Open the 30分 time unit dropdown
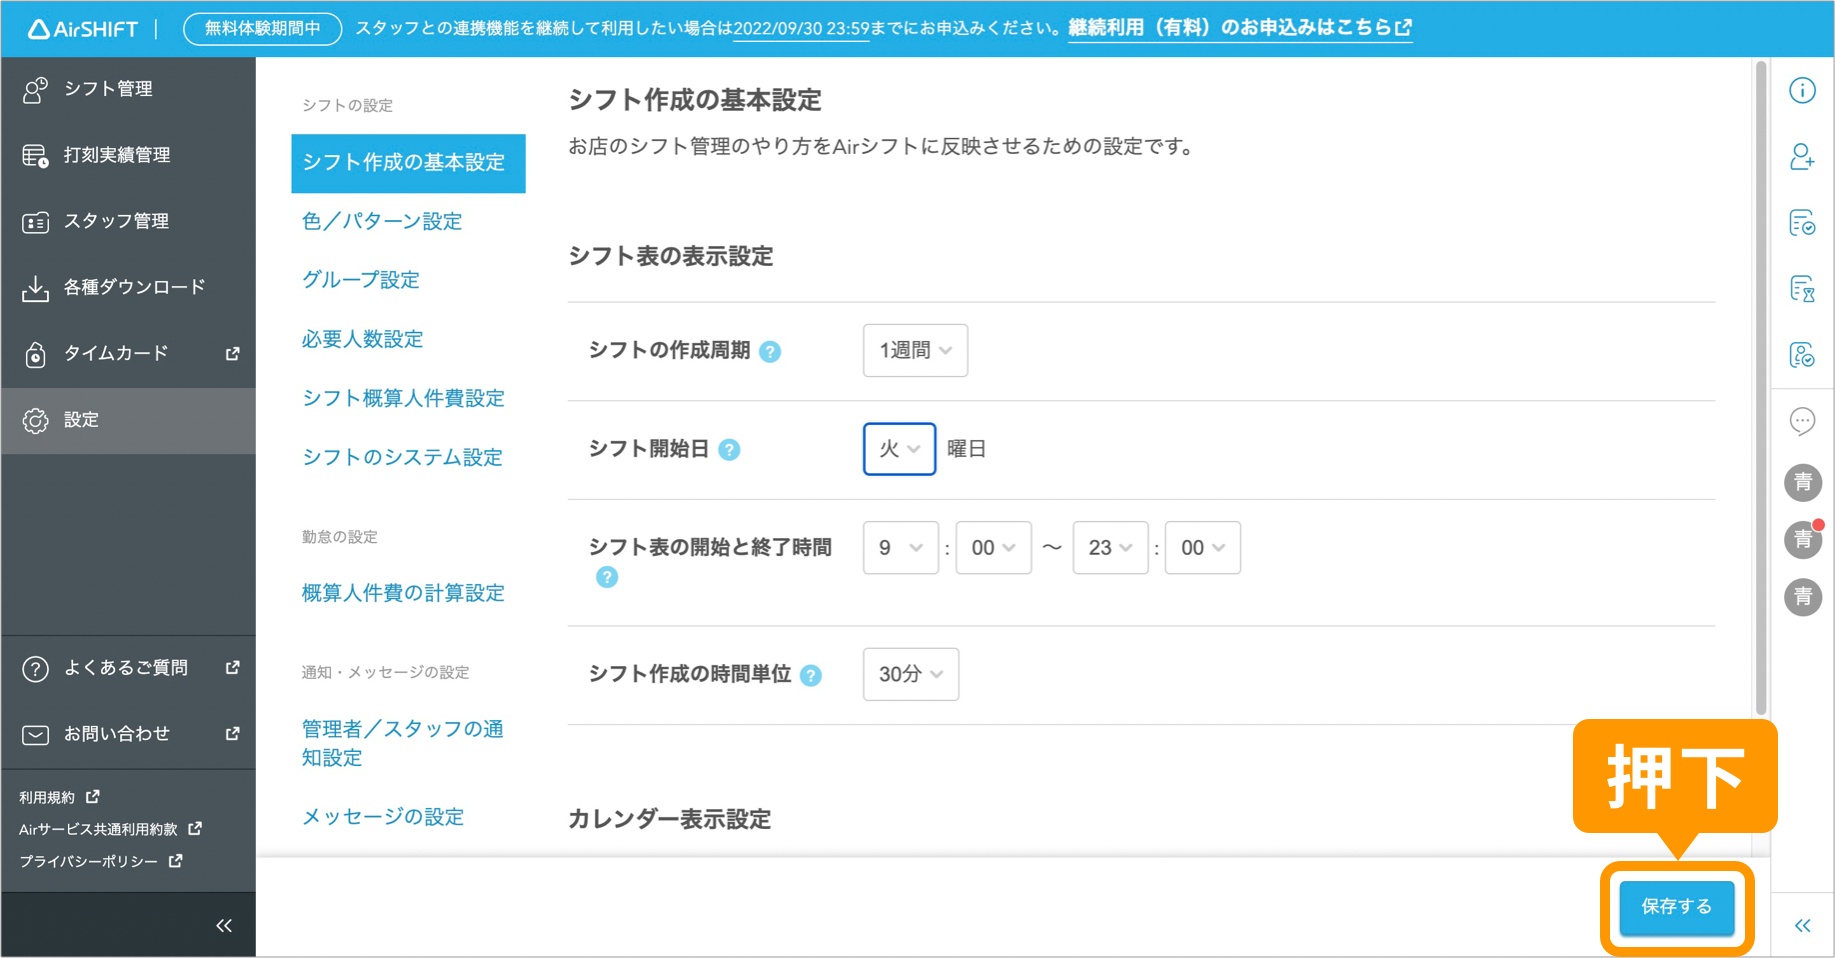This screenshot has height=958, width=1835. point(909,674)
